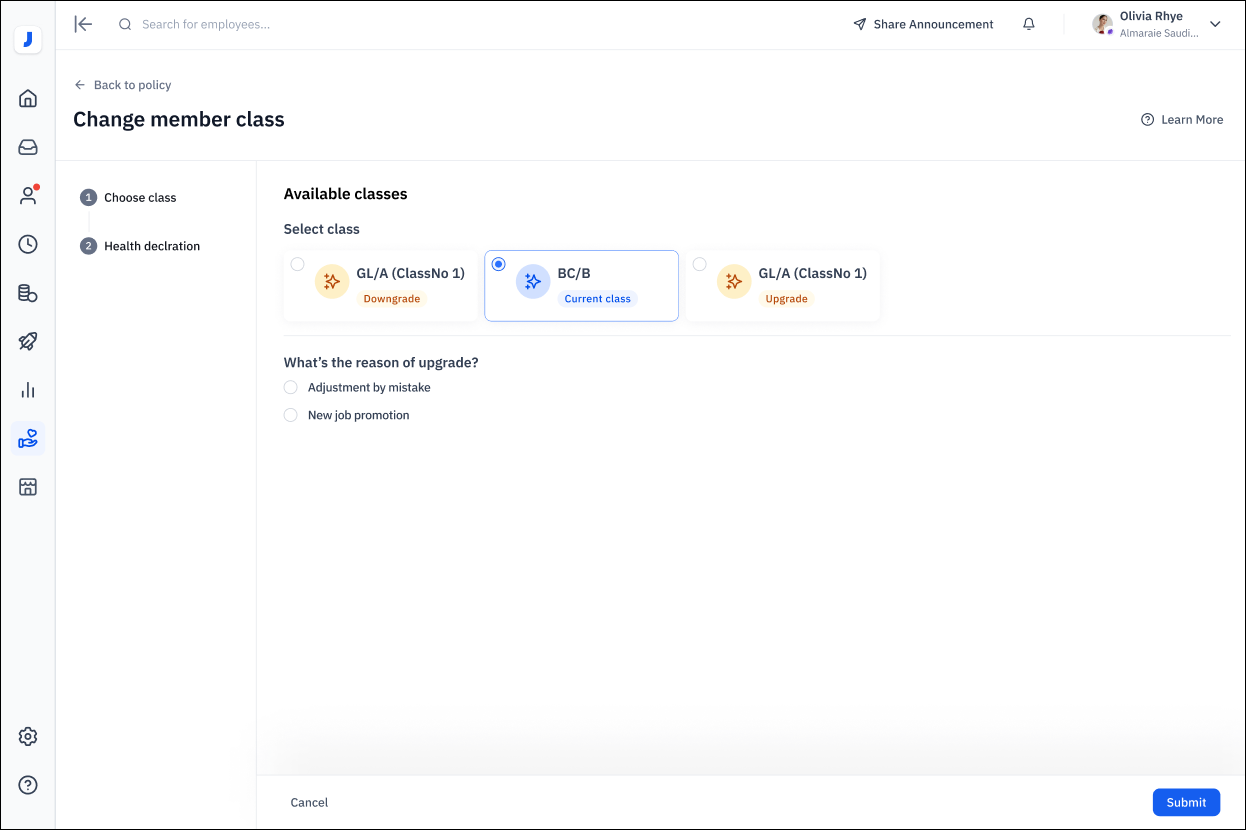
Task: Go to Health declaration step
Action: click(x=151, y=246)
